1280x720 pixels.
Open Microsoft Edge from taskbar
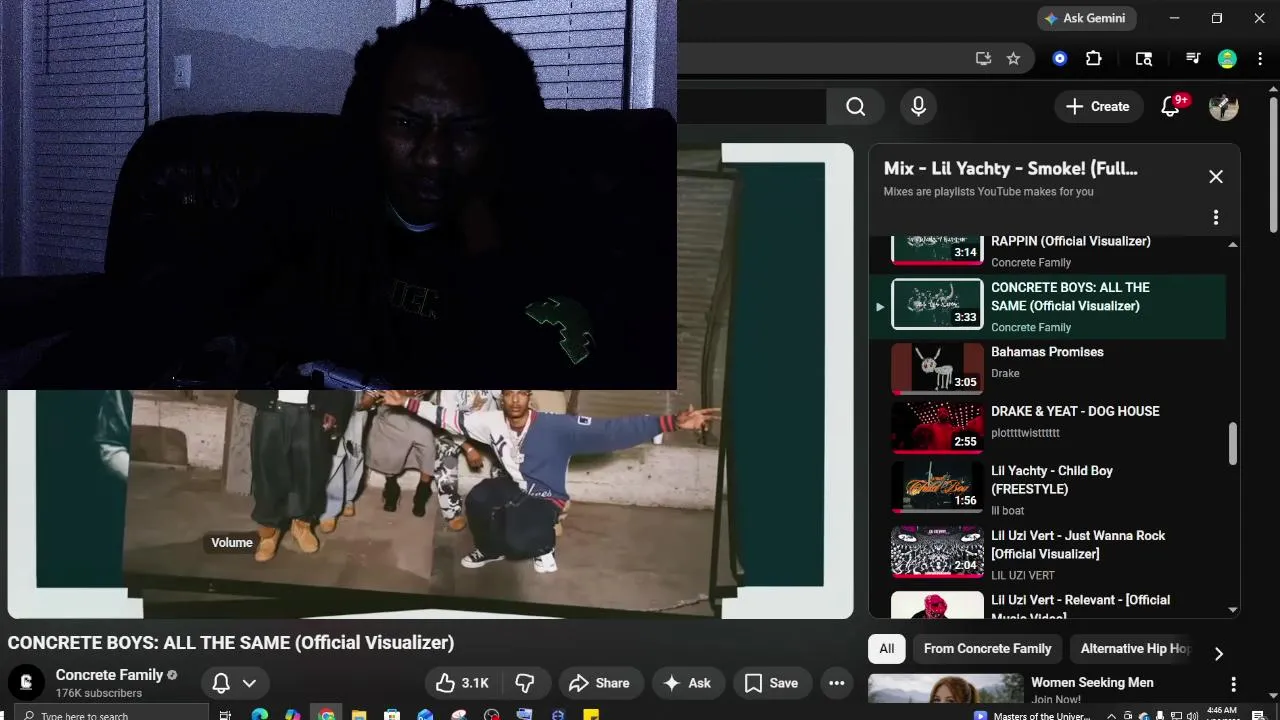pyautogui.click(x=259, y=714)
